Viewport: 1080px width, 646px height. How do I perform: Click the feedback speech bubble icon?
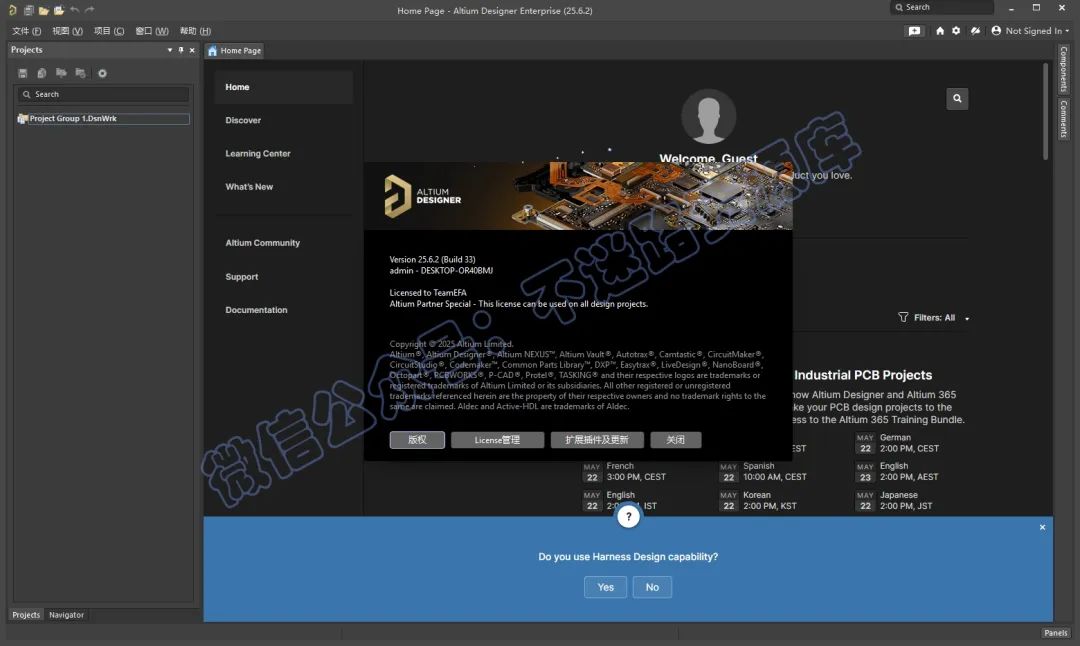[914, 31]
